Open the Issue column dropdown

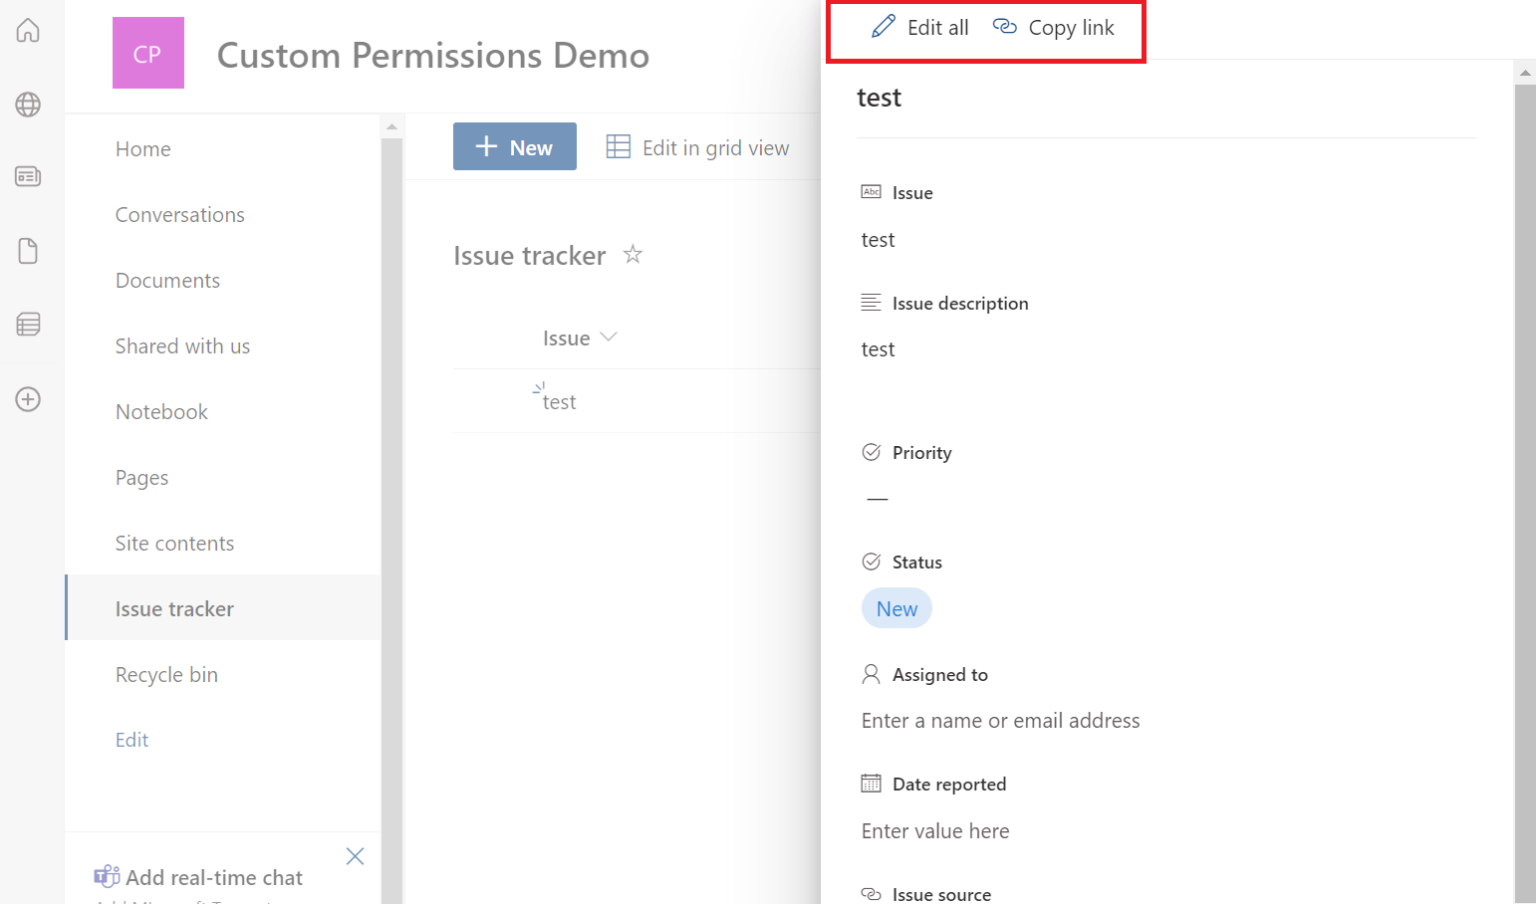[610, 337]
